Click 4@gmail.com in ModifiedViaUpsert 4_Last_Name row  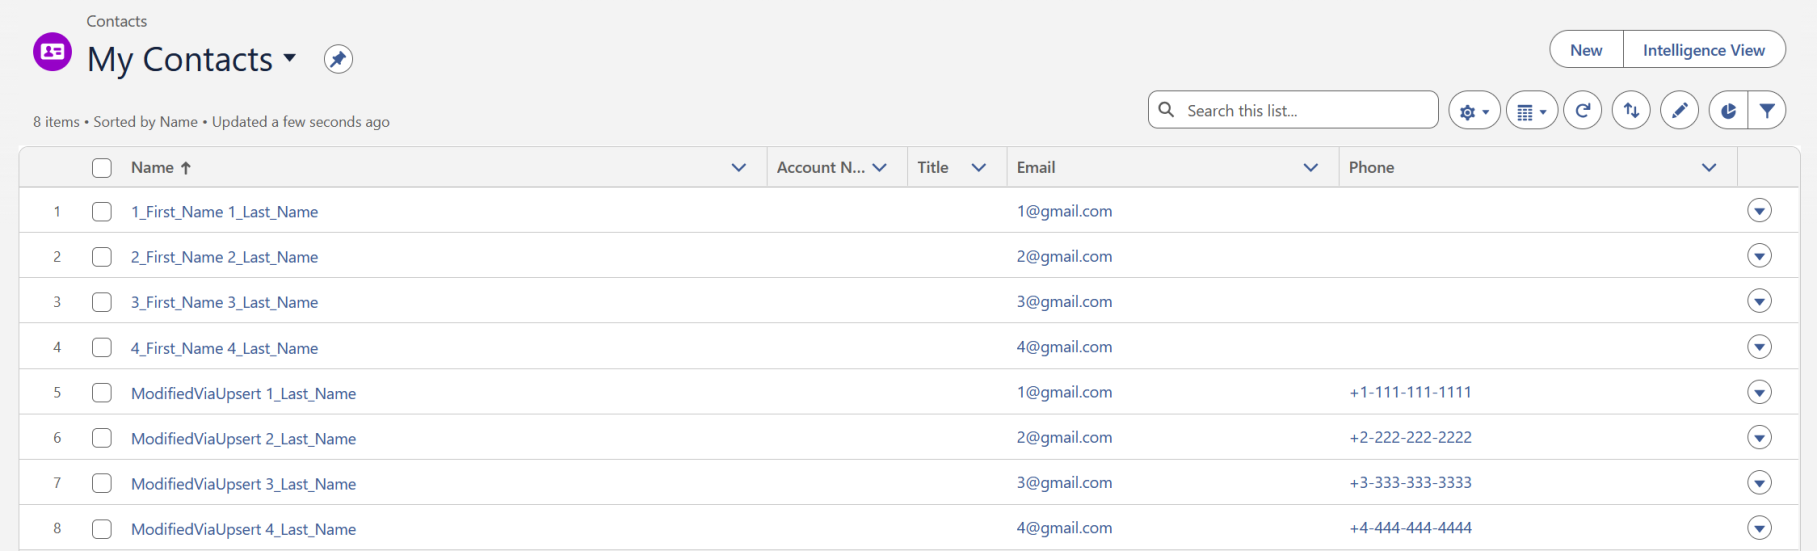pyautogui.click(x=1064, y=528)
